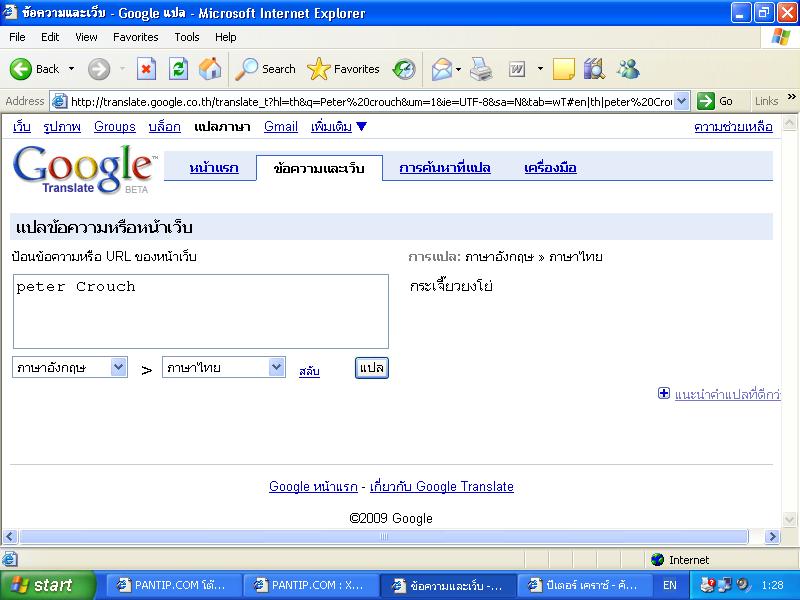Click the Internet zone globe icon

pos(657,560)
